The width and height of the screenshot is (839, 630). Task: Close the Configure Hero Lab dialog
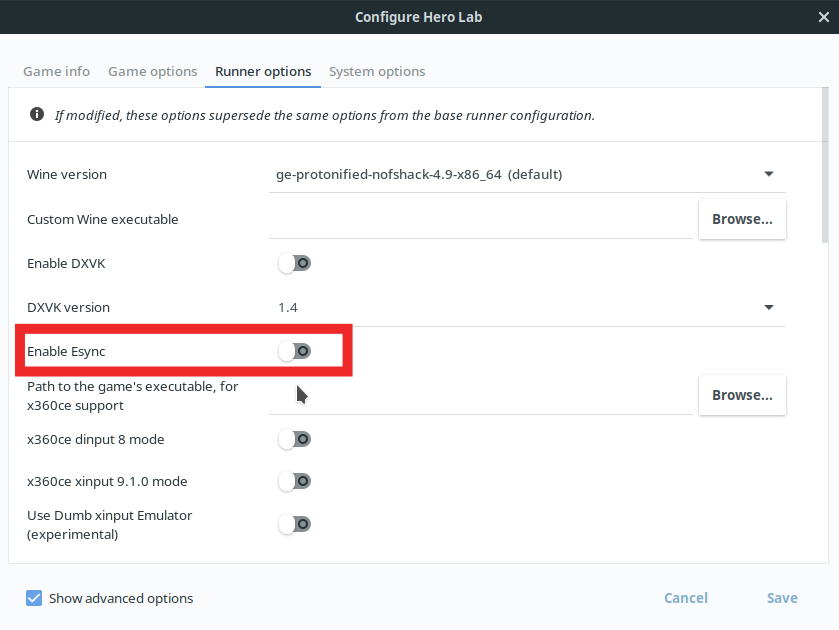(x=823, y=17)
